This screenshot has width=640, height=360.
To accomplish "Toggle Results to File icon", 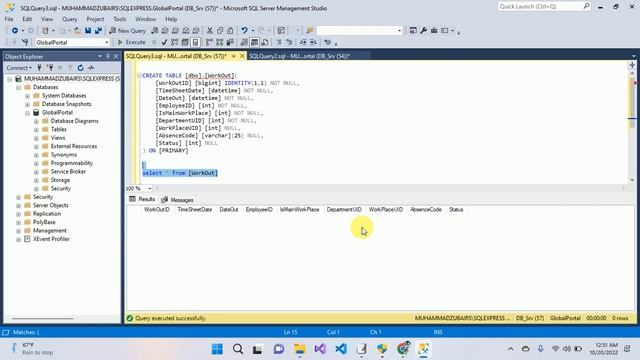I will 265,42.
